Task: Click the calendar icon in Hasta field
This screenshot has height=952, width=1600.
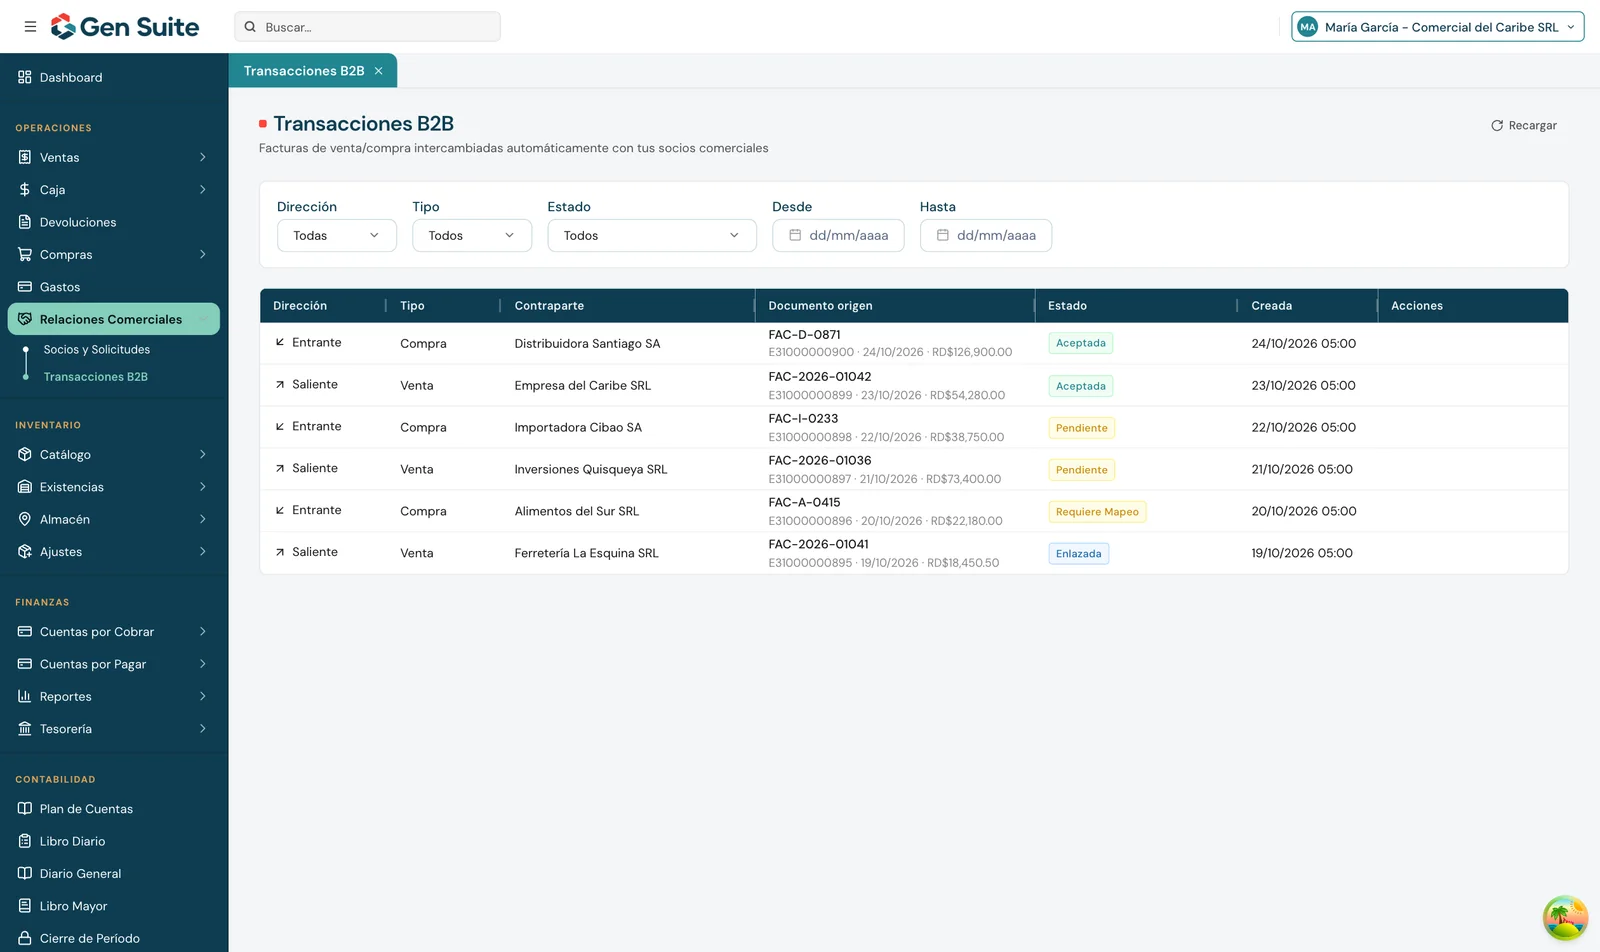Action: point(942,235)
